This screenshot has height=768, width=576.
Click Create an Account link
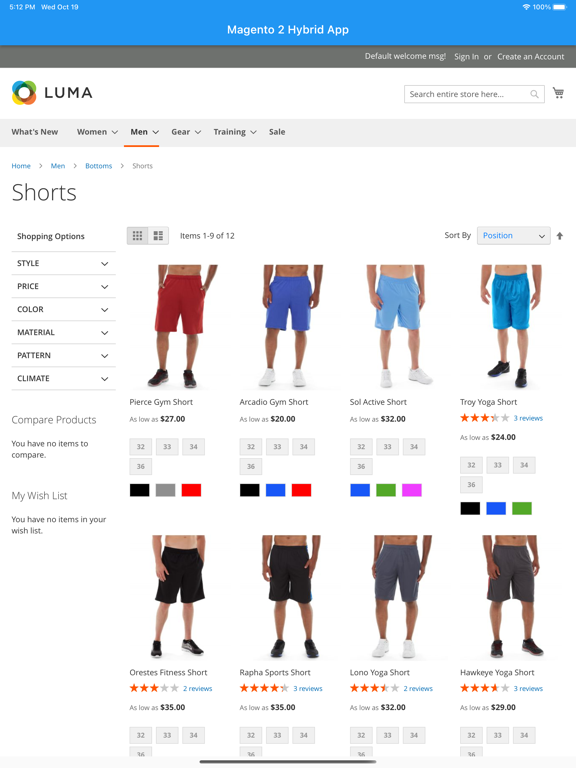pyautogui.click(x=531, y=57)
